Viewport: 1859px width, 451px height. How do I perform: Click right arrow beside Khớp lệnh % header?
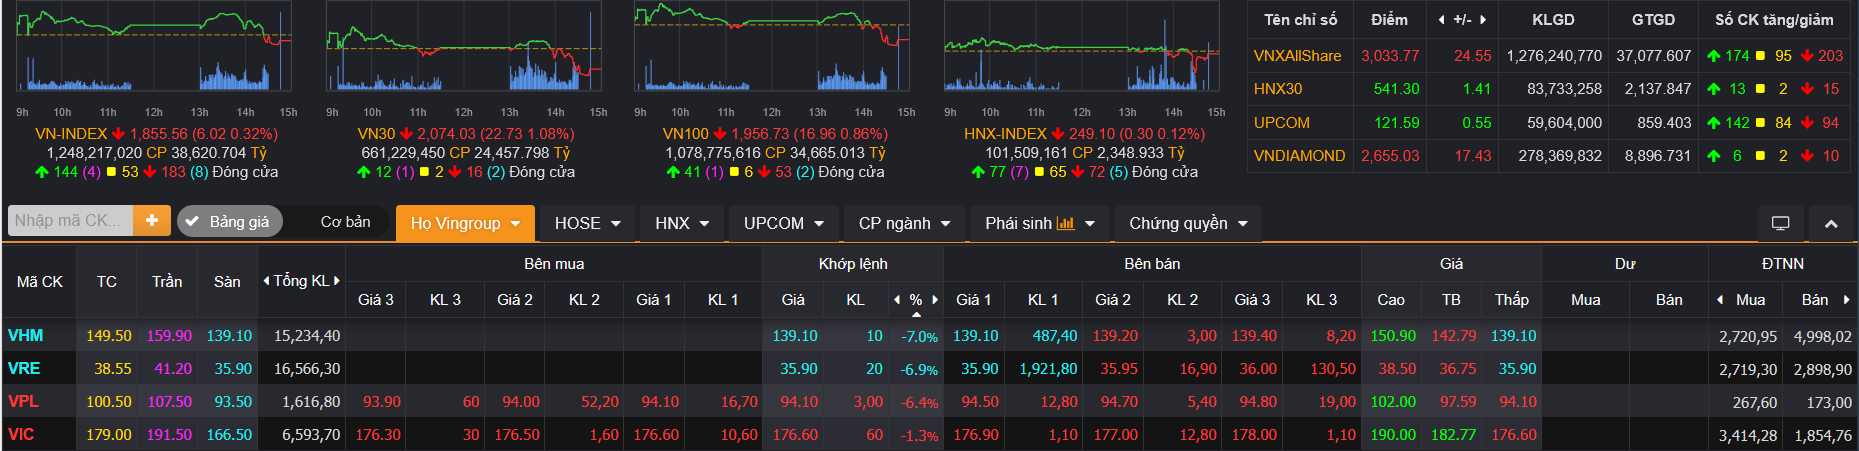pyautogui.click(x=935, y=300)
